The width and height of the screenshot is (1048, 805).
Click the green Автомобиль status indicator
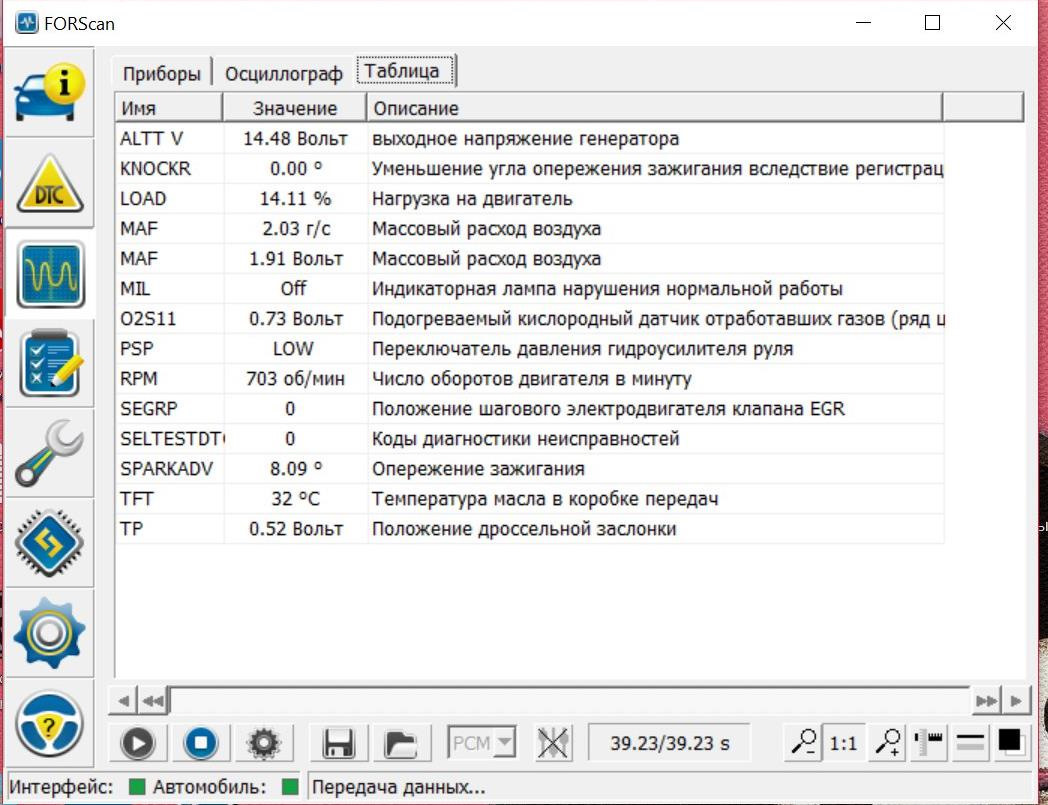coord(290,786)
